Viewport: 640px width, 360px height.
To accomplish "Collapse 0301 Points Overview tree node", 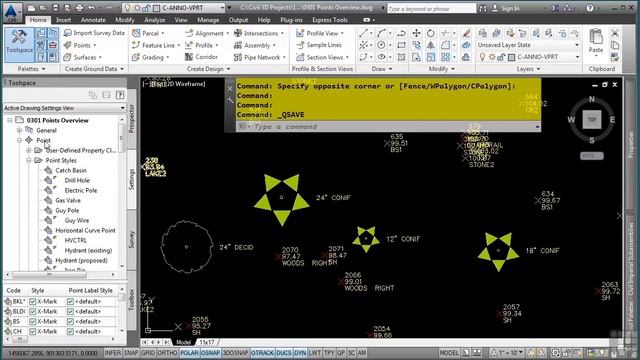I will pos(10,120).
